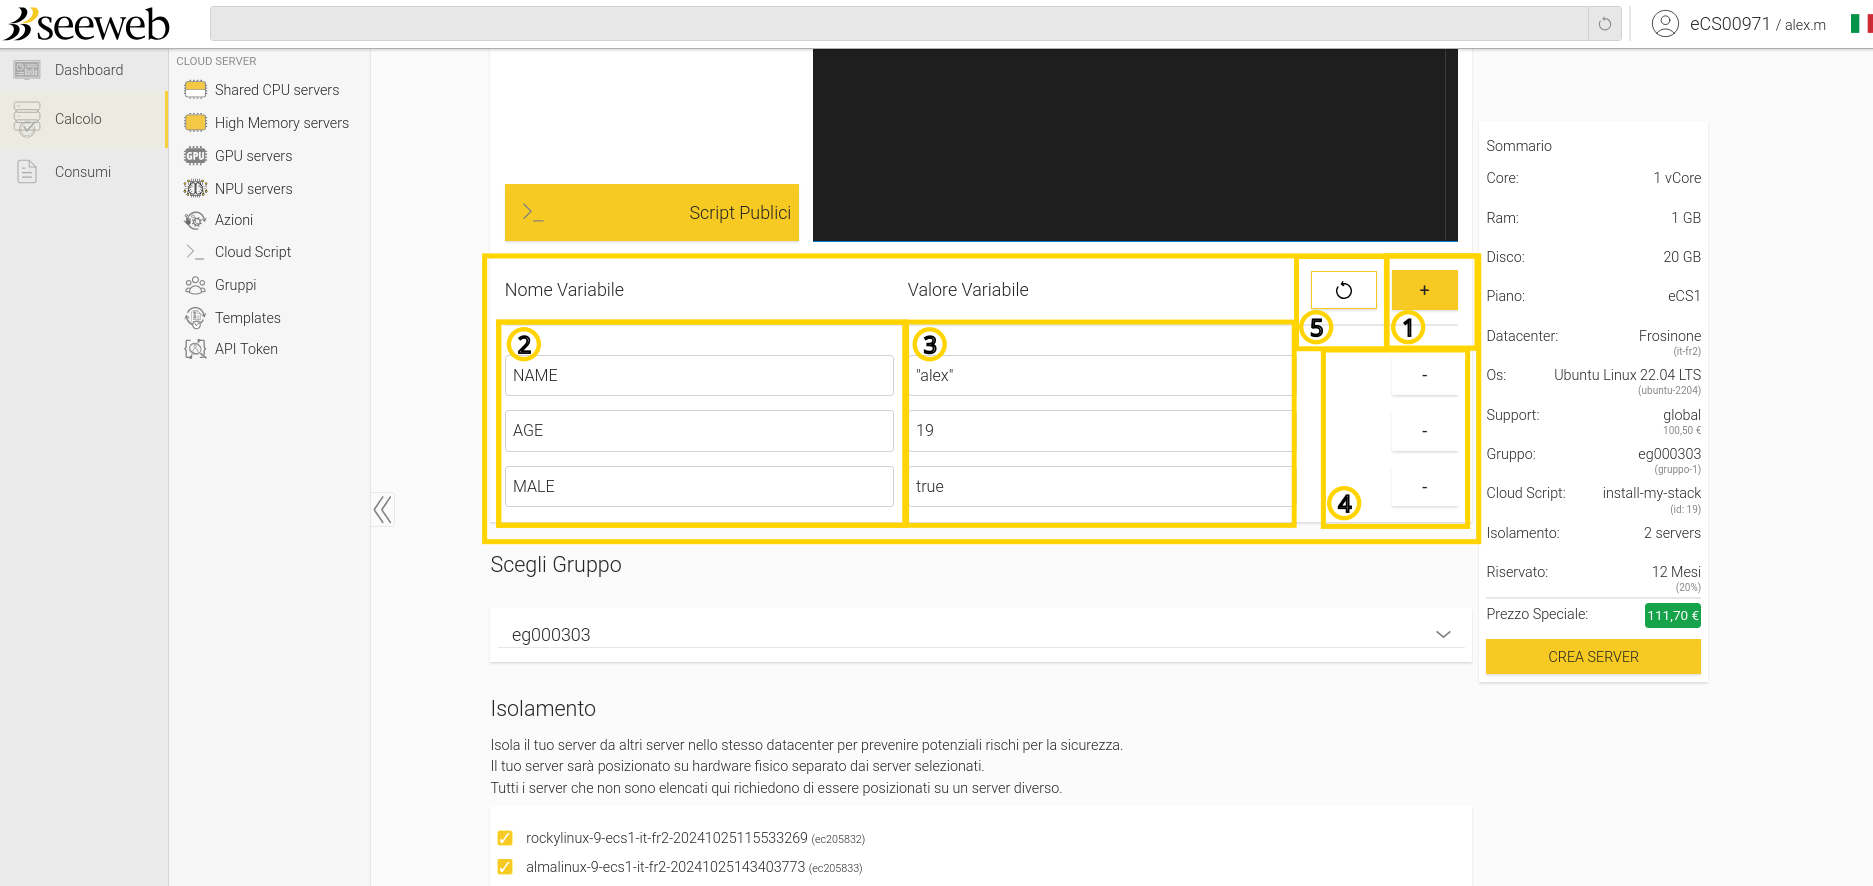Image resolution: width=1873 pixels, height=886 pixels.
Task: Reset variables with the circular arrow button
Action: coord(1344,290)
